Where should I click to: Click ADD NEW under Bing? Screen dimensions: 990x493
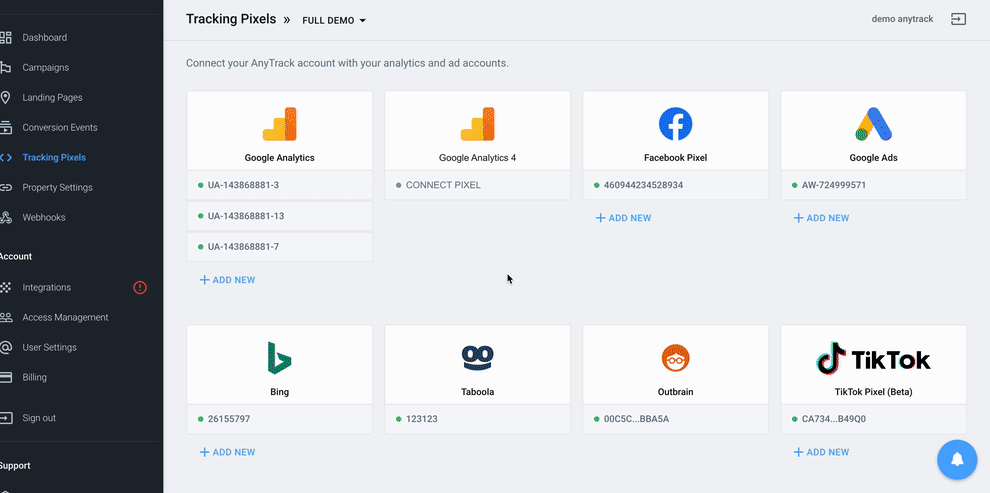coord(227,452)
